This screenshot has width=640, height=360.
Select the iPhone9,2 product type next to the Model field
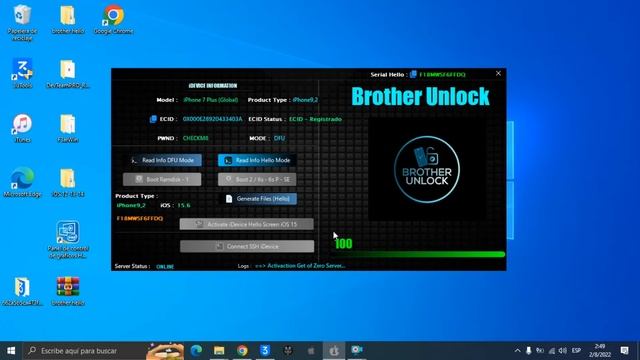305,100
